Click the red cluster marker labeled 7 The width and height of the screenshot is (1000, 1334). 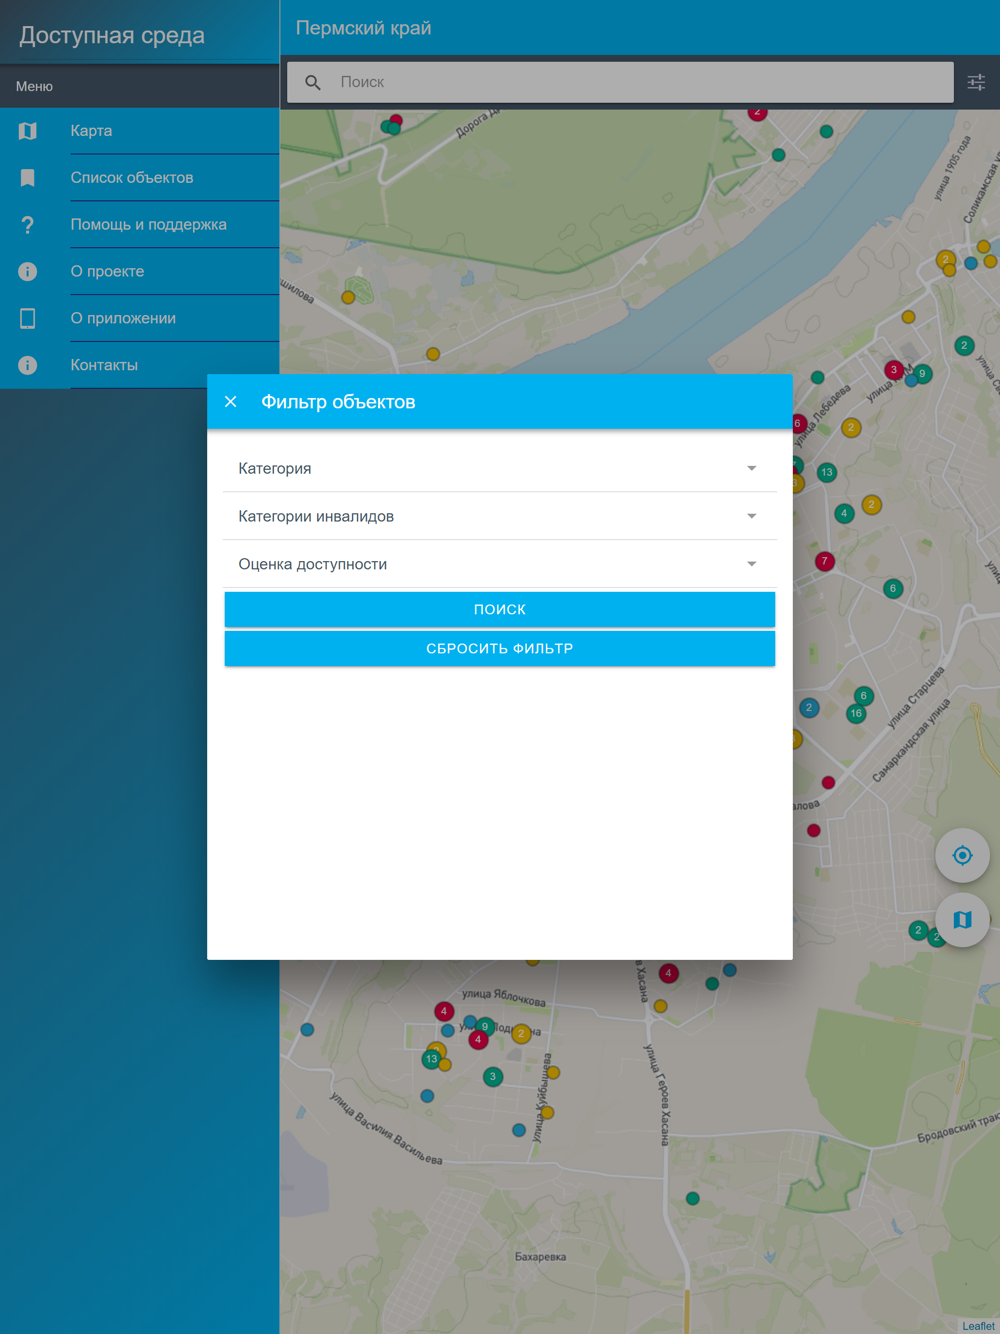point(824,562)
